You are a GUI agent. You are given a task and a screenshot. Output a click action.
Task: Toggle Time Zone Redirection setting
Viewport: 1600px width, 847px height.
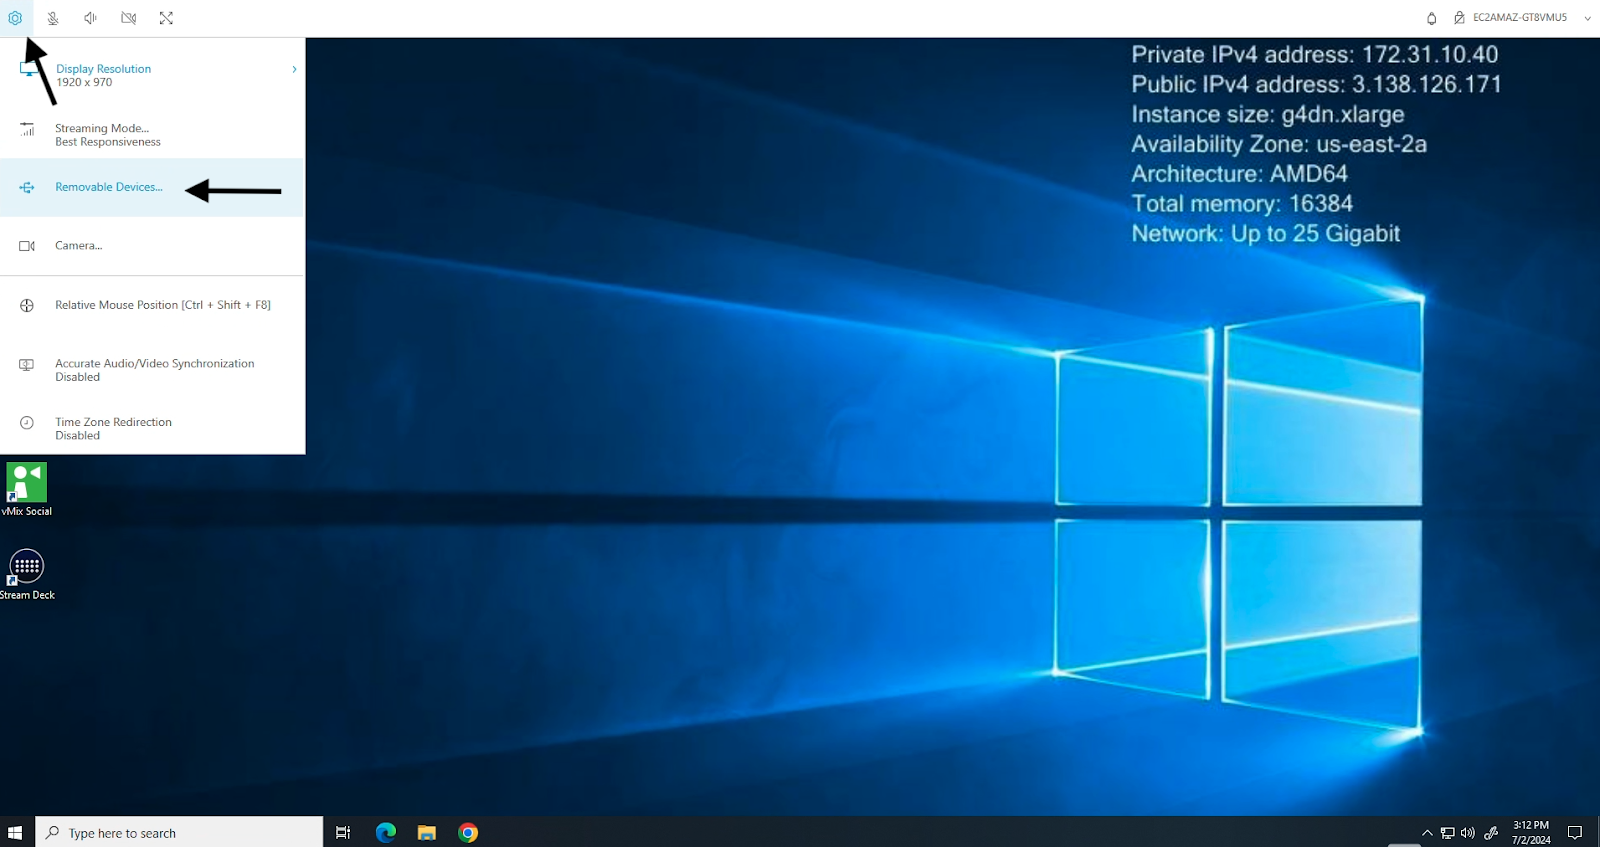pos(152,428)
